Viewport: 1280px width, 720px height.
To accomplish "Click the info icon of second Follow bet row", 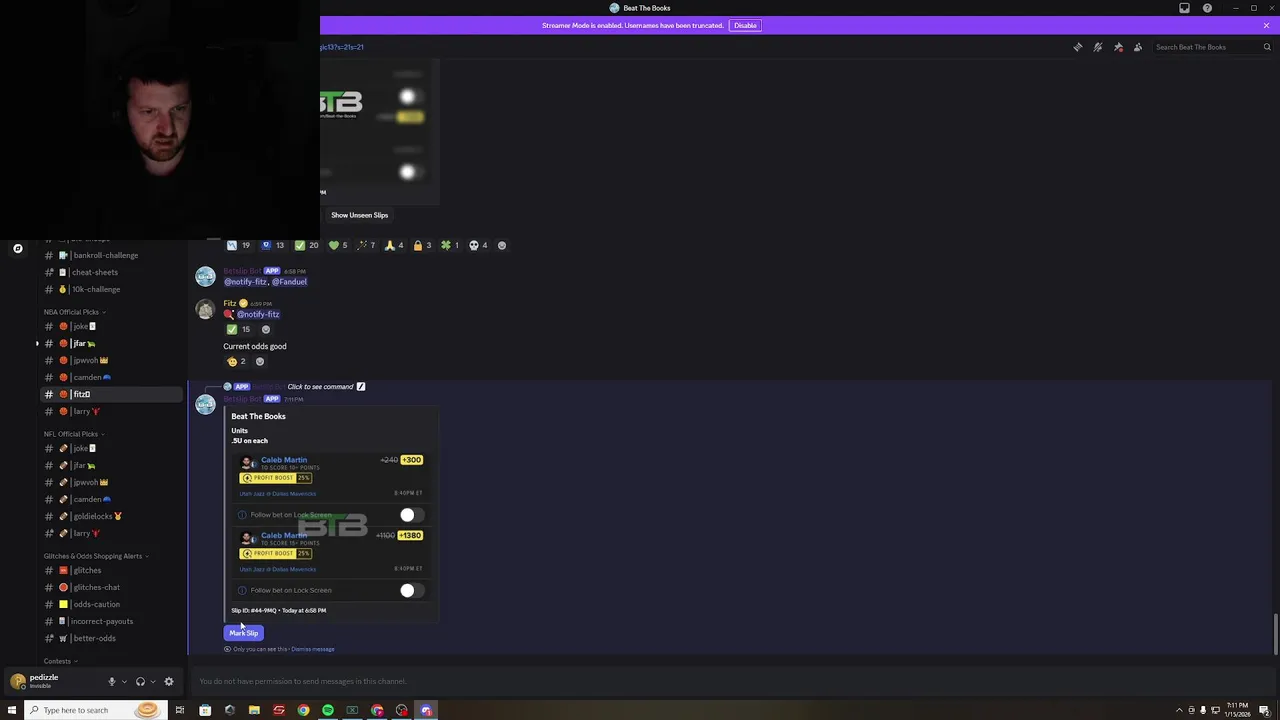I will pos(242,590).
